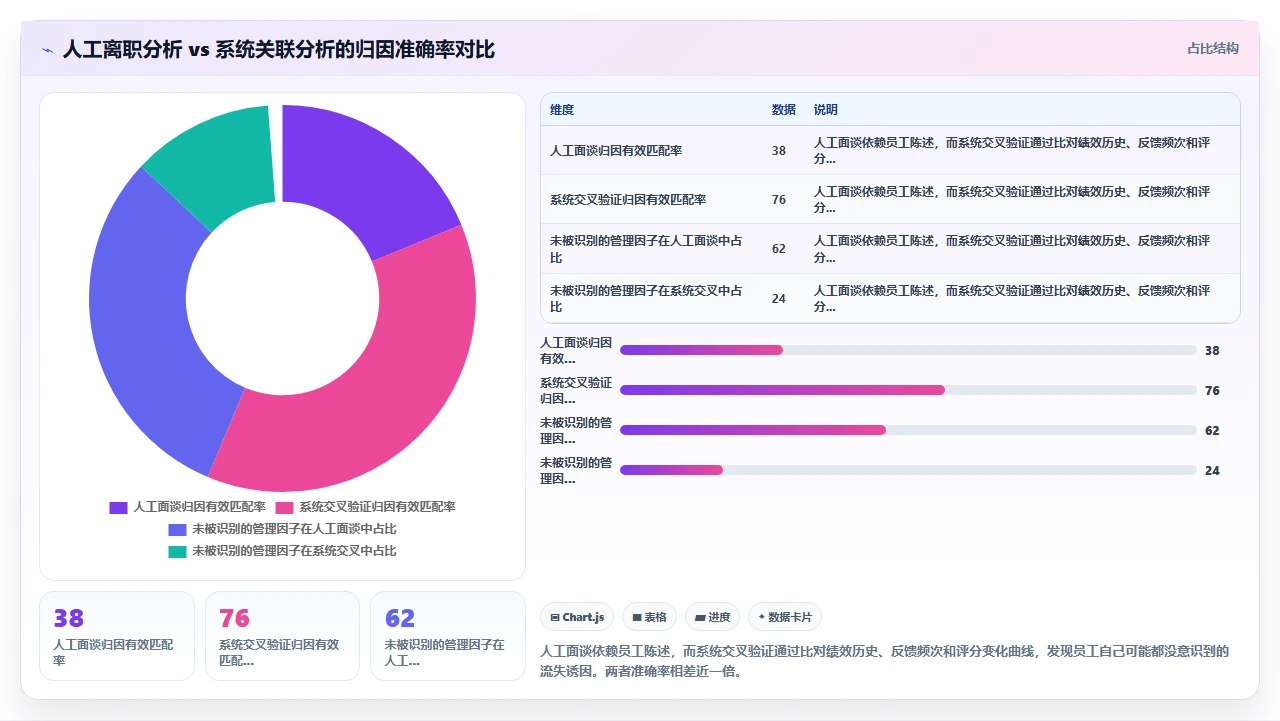
Task: Click table value 24
Action: (x=779, y=299)
